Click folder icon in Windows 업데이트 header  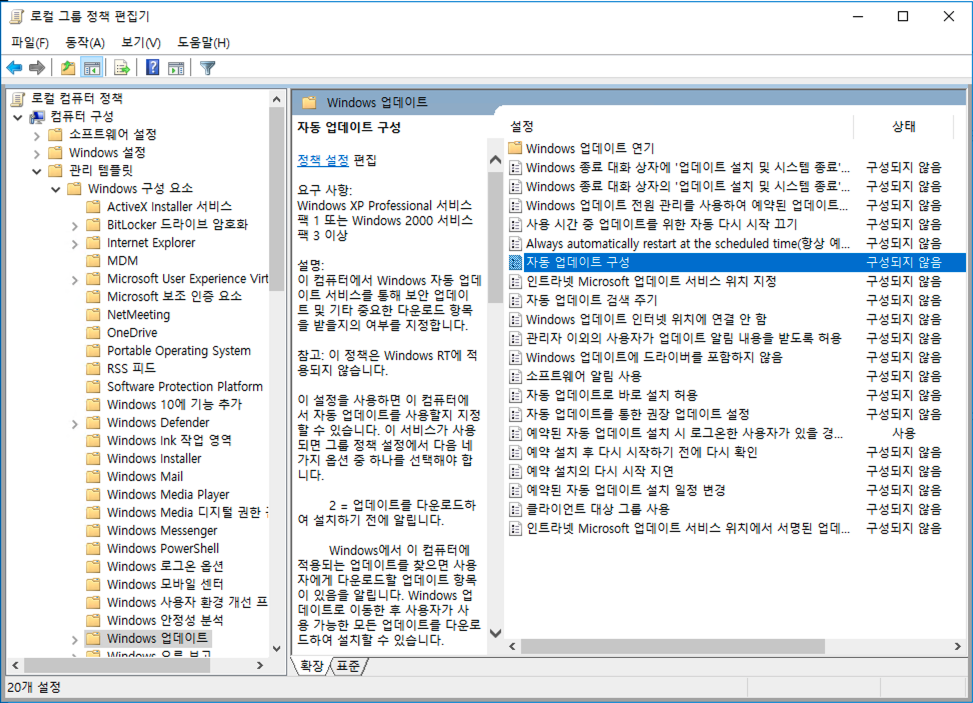pyautogui.click(x=309, y=102)
